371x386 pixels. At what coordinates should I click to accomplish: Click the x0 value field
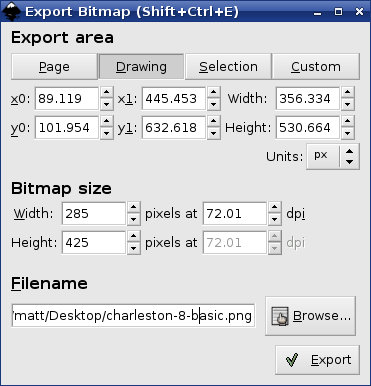(x=67, y=99)
